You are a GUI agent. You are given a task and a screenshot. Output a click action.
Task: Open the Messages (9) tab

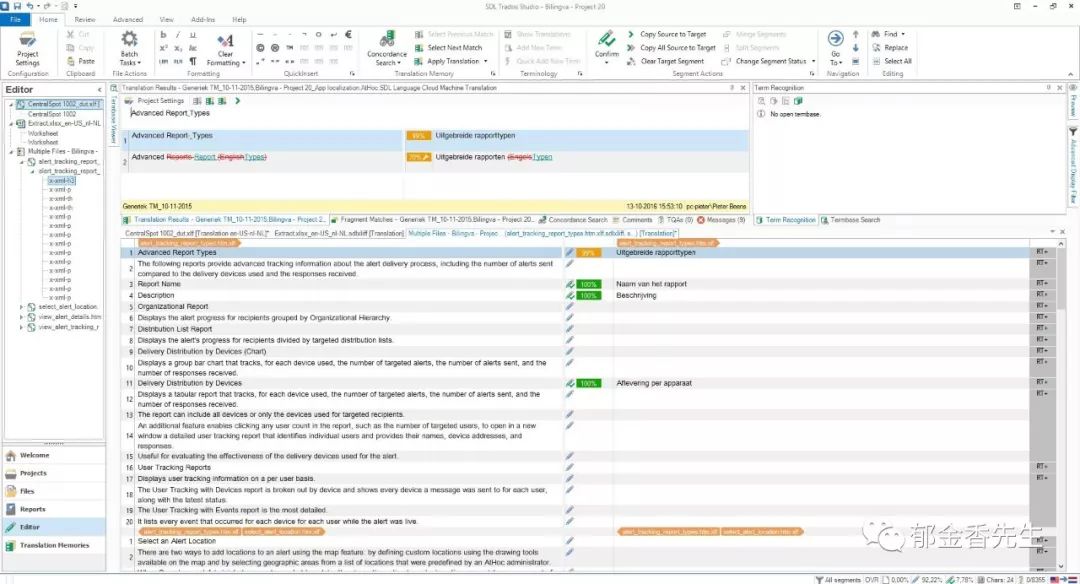point(721,220)
